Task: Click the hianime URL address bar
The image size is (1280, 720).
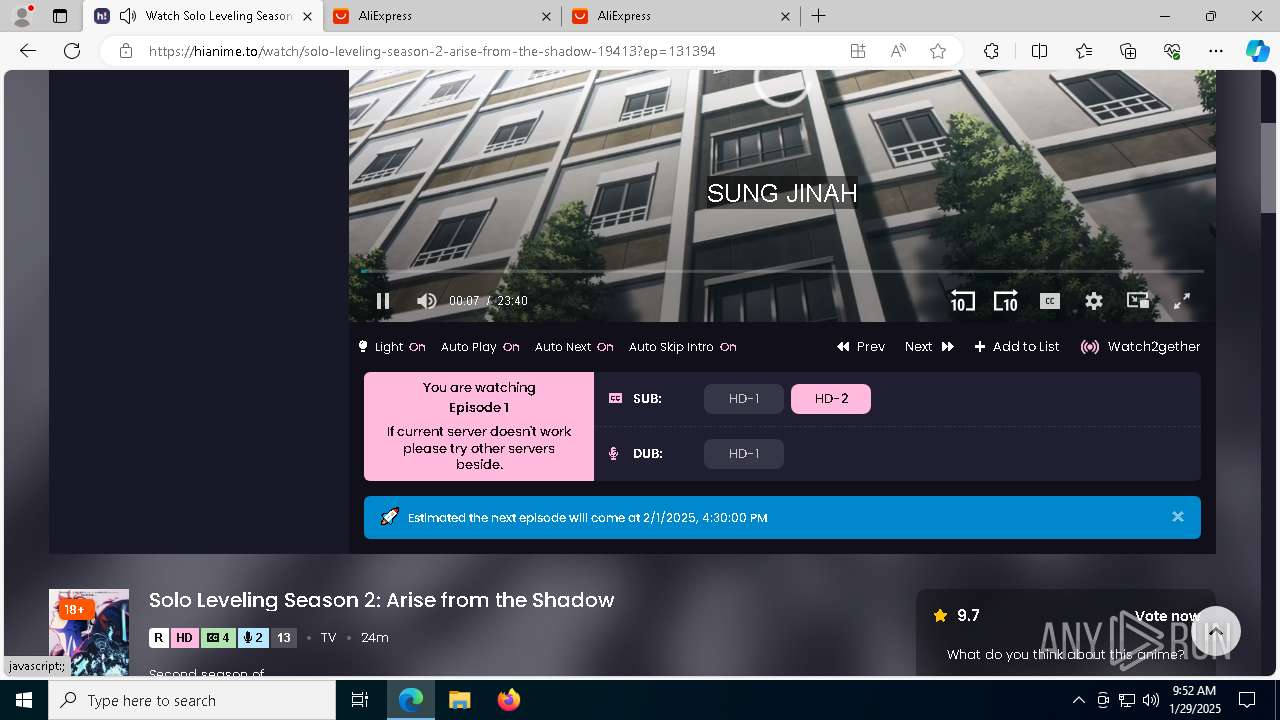Action: (432, 51)
